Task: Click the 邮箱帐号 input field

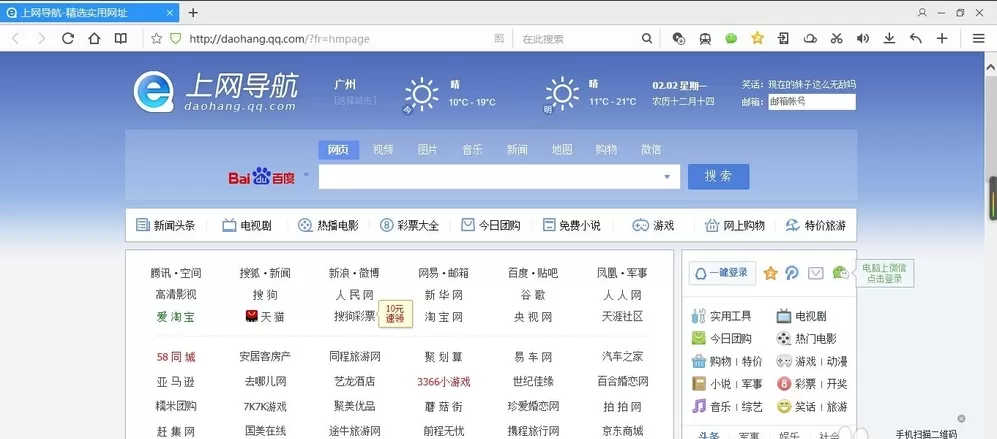Action: coord(811,102)
